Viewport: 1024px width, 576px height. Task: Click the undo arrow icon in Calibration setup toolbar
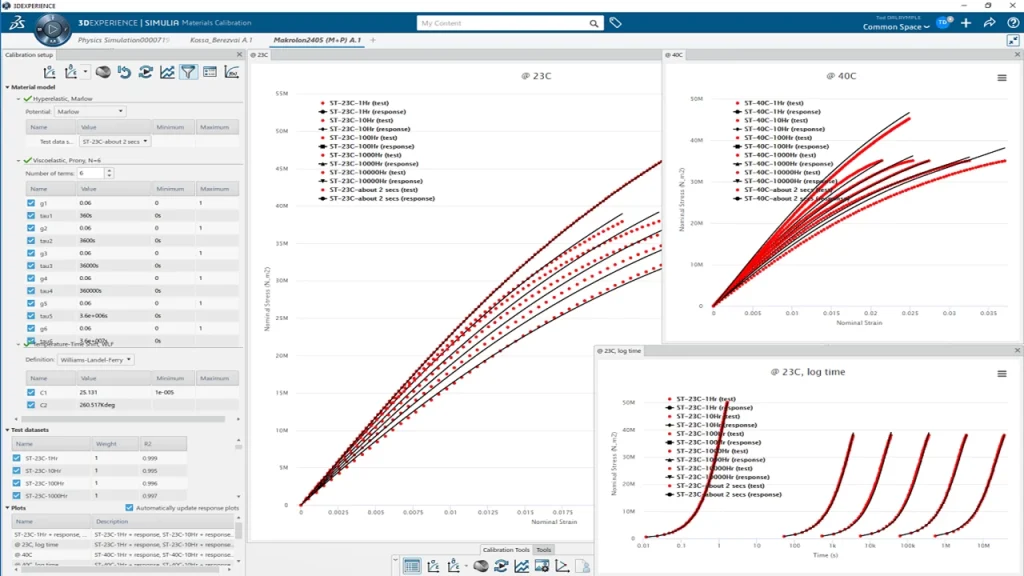[124, 72]
